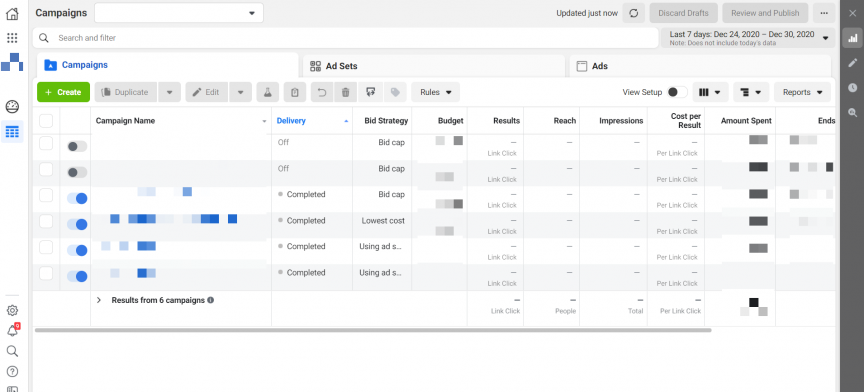Click the Search and filter field
This screenshot has width=864, height=392.
click(345, 38)
